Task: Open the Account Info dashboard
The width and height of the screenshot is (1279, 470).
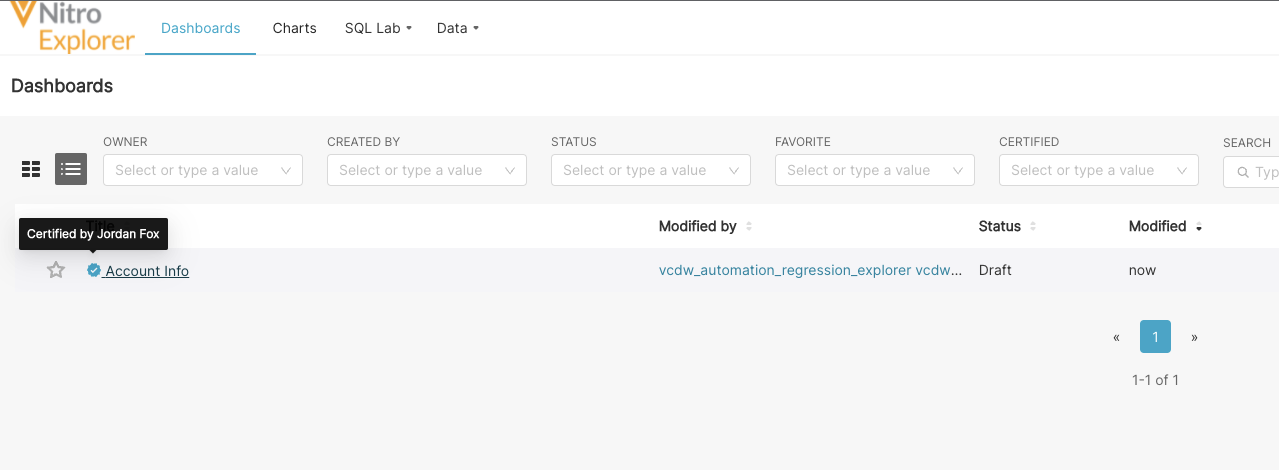Action: tap(147, 271)
